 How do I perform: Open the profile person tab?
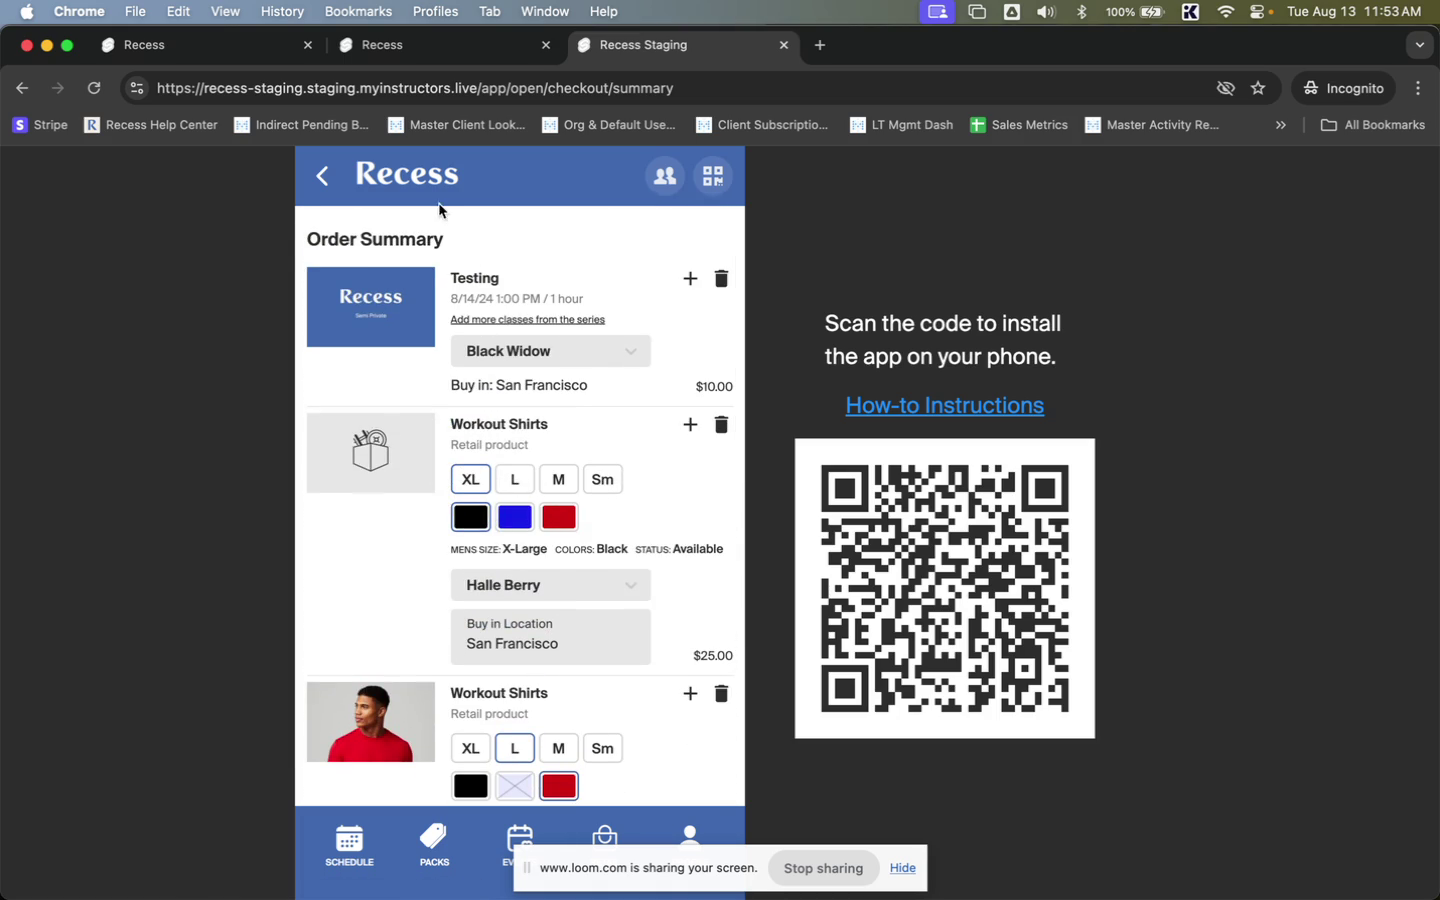(x=689, y=836)
